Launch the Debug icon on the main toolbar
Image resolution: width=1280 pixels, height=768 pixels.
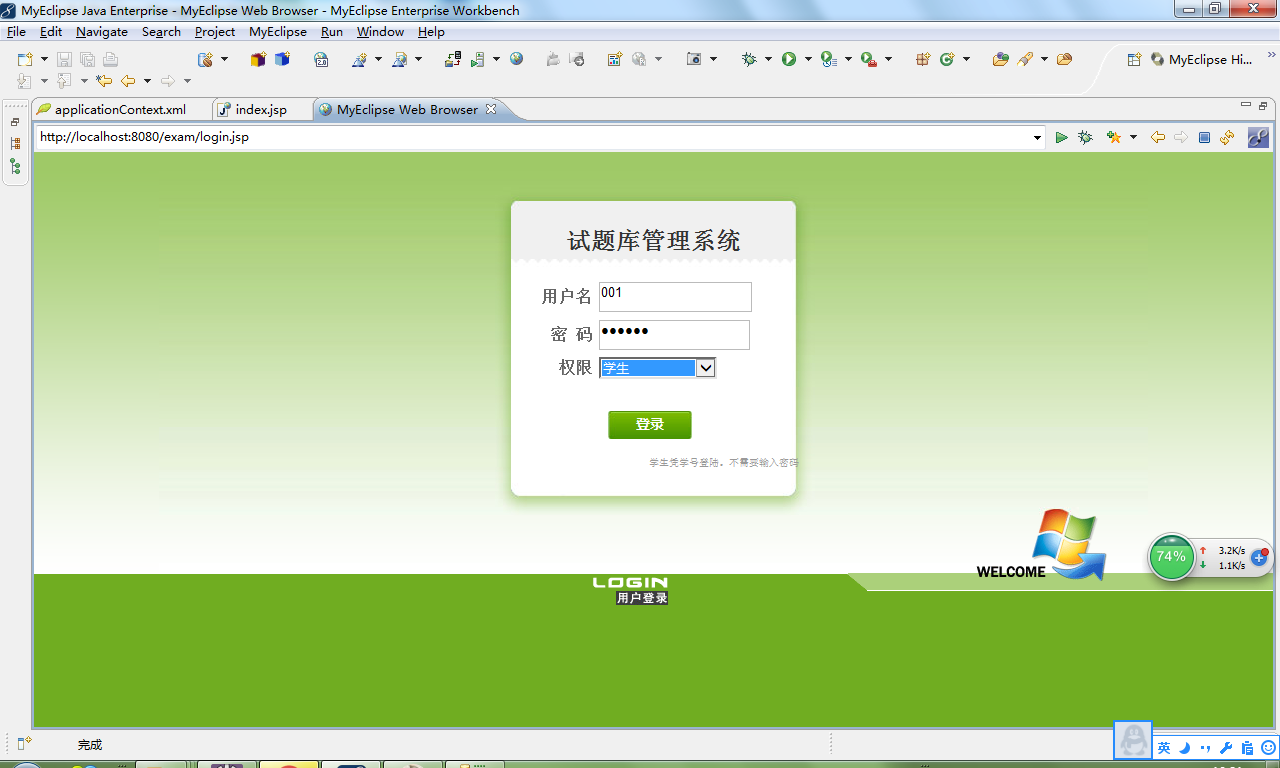point(749,59)
